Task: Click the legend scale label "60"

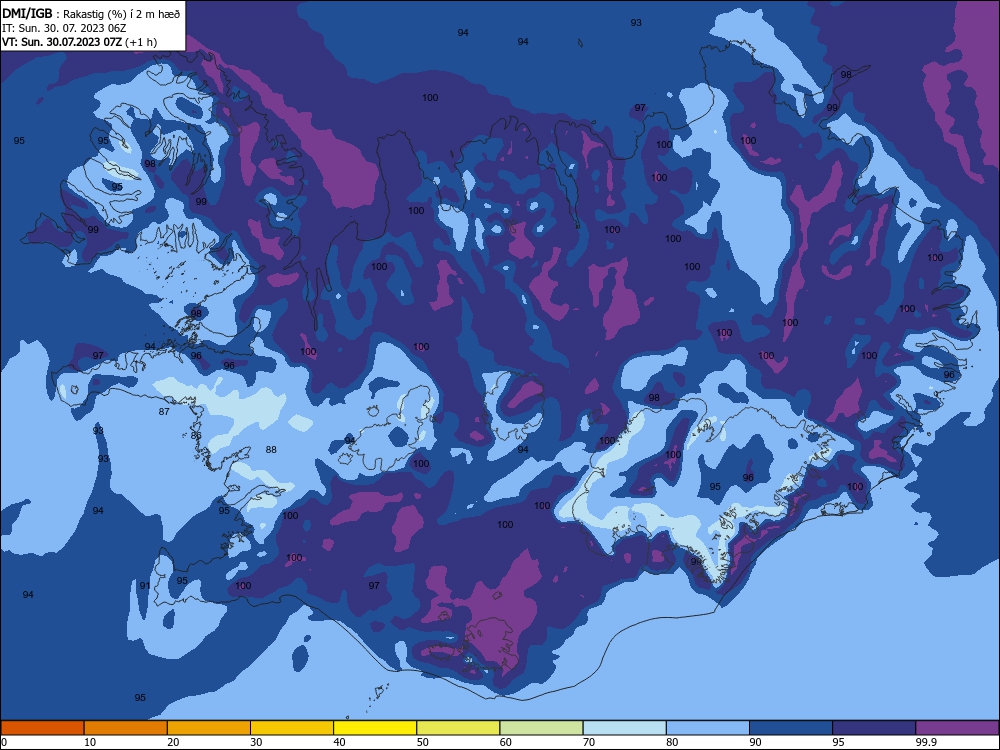Action: 506,742
